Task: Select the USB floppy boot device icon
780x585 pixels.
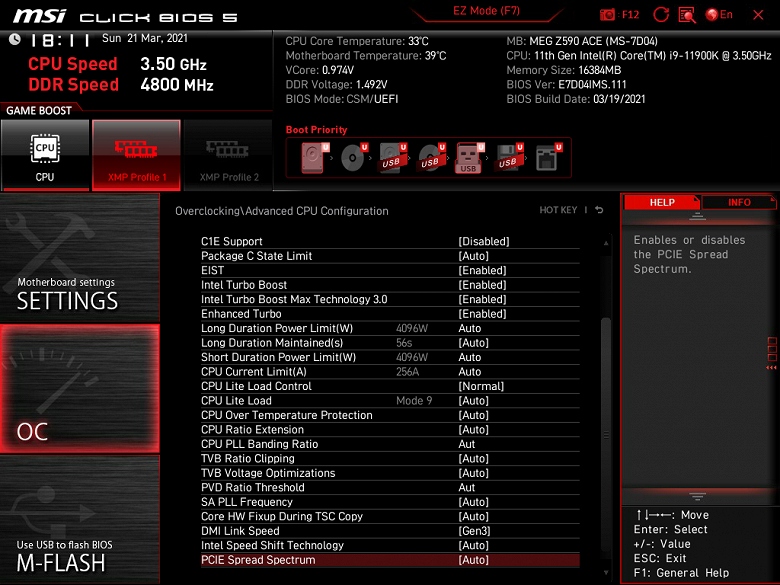Action: point(508,158)
